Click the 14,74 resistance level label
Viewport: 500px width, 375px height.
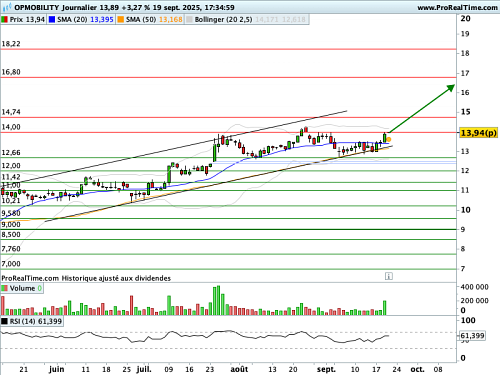(11, 112)
